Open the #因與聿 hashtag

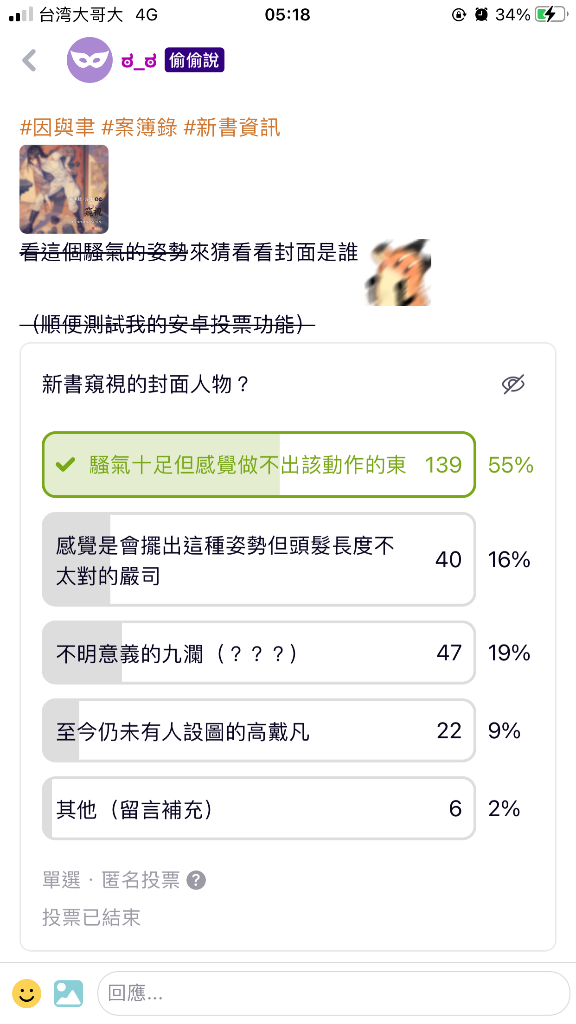pyautogui.click(x=57, y=127)
